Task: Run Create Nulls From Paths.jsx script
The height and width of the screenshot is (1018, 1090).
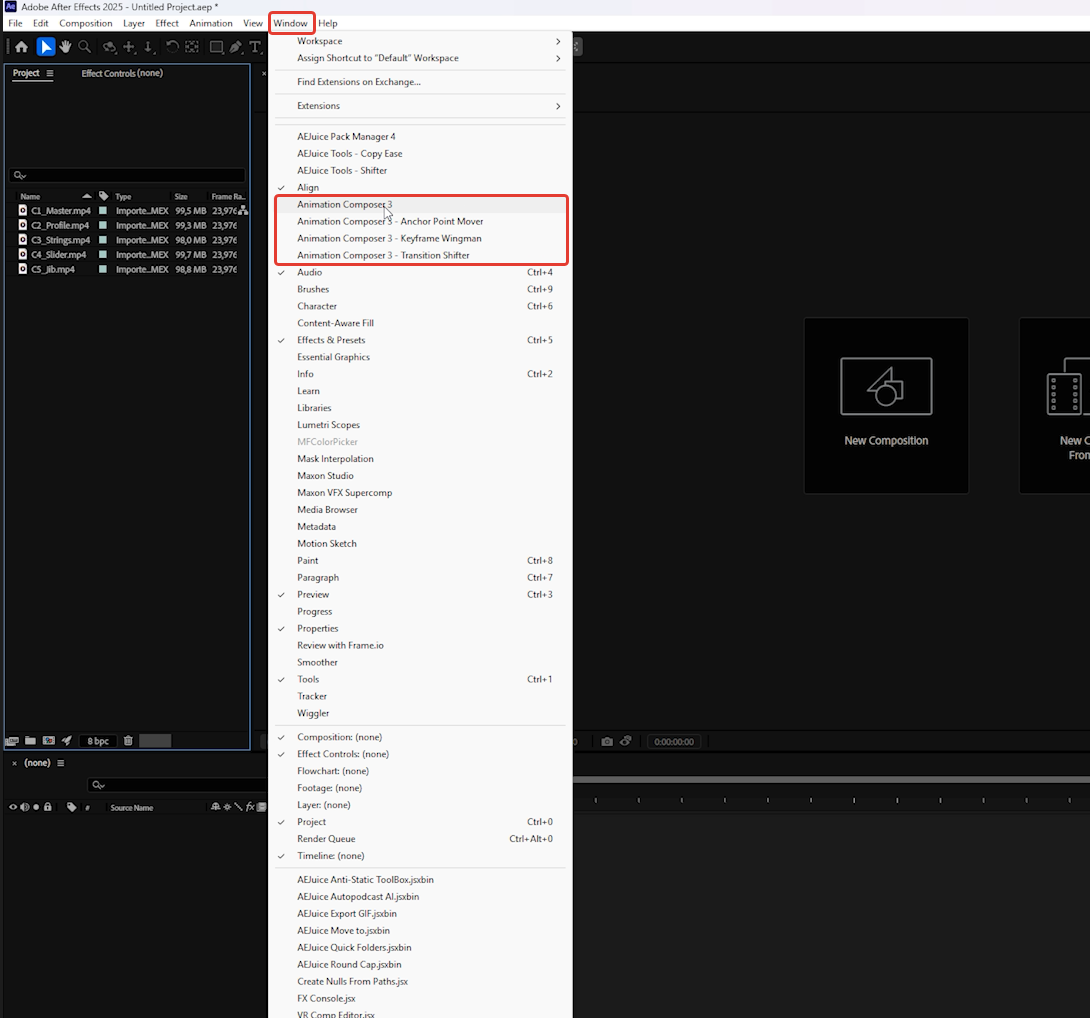Action: tap(420, 982)
